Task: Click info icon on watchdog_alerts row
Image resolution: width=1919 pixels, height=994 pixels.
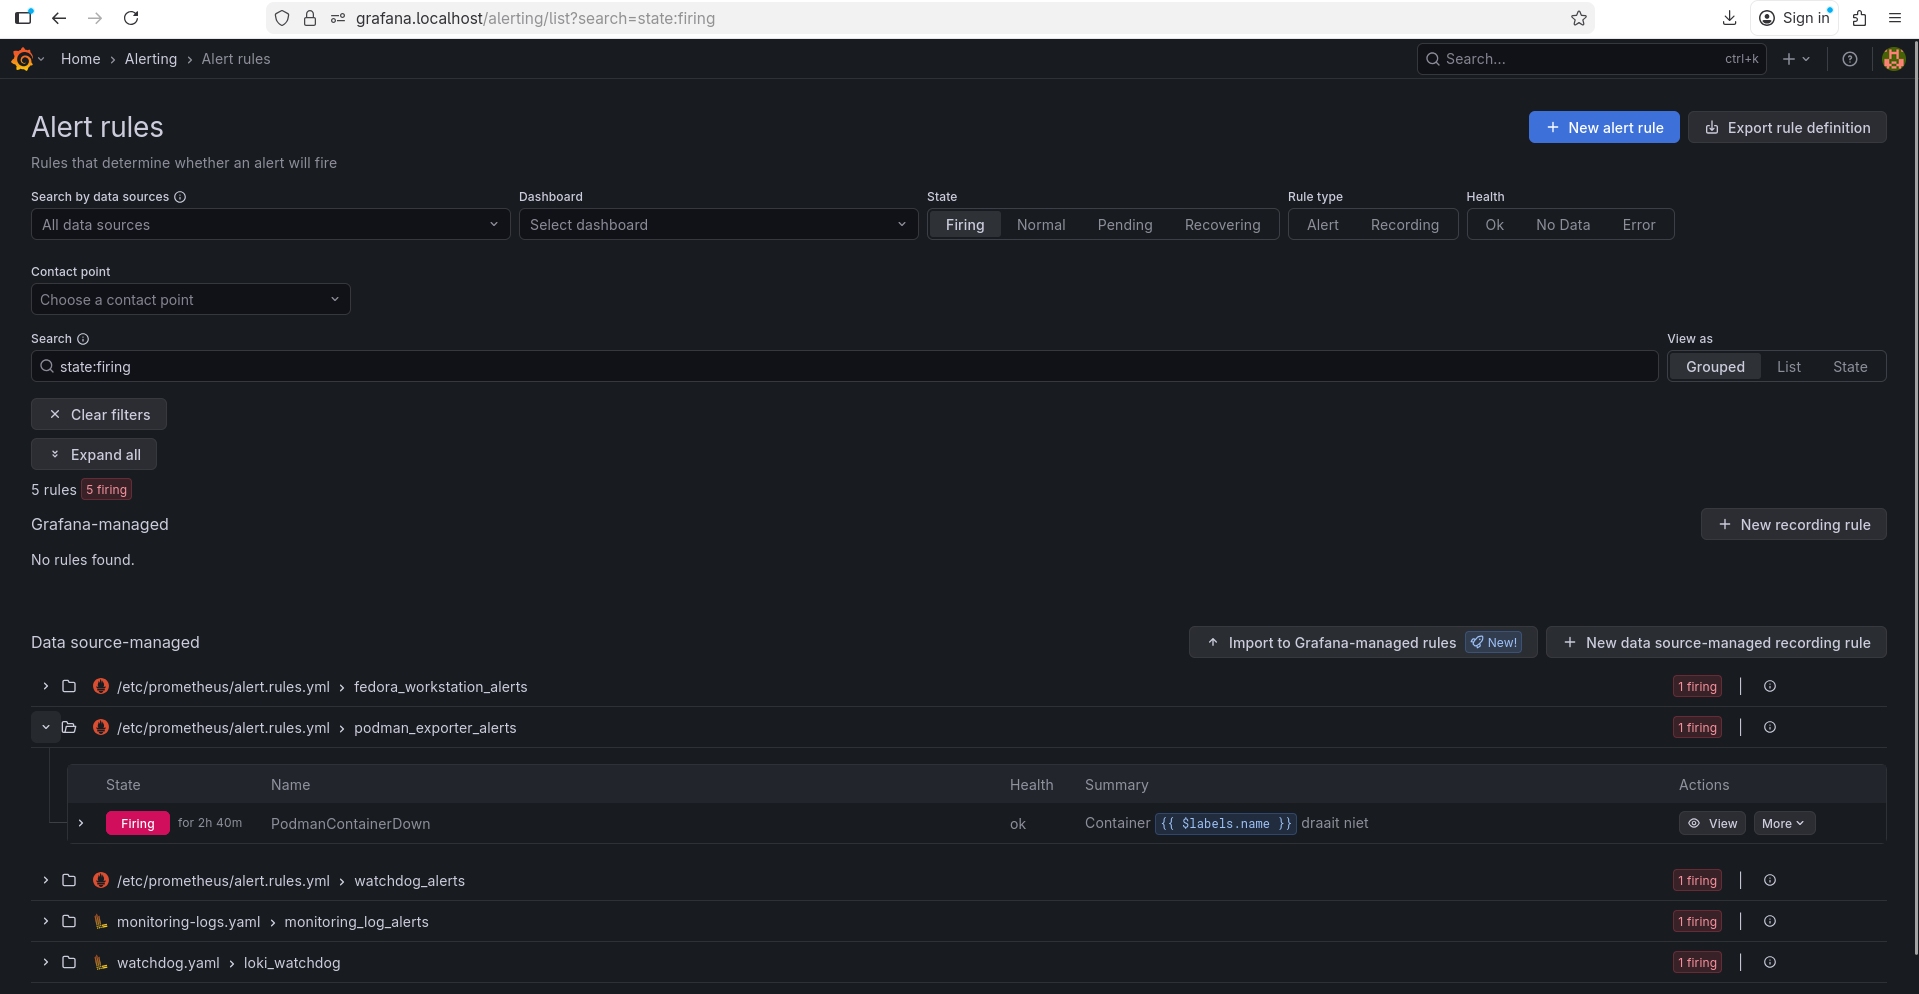Action: tap(1770, 880)
